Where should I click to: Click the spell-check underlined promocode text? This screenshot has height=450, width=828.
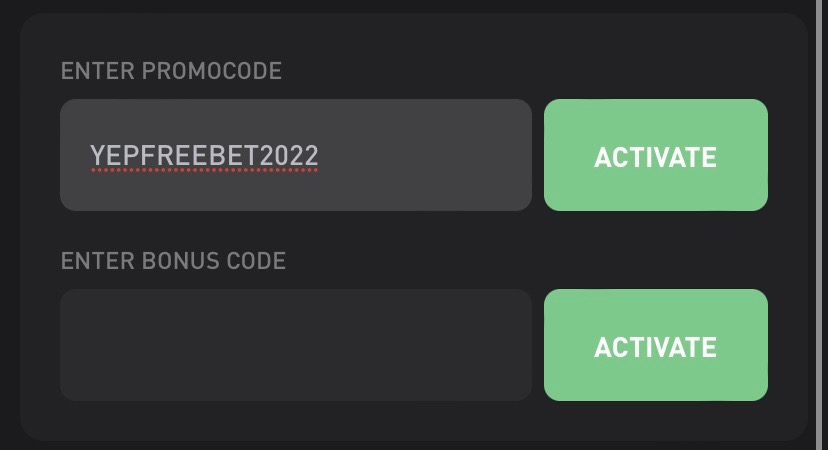click(x=204, y=155)
